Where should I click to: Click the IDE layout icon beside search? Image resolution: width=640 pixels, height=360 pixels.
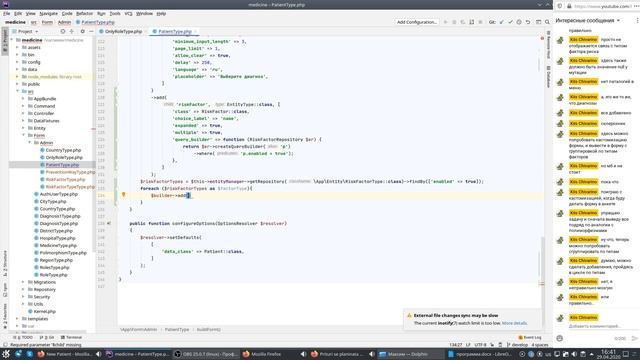click(x=538, y=22)
